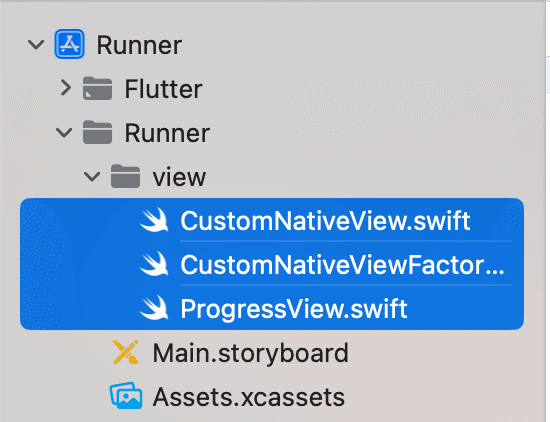Select ProgressView.swift in the navigator
Viewport: 550px width, 422px height.
click(x=294, y=309)
